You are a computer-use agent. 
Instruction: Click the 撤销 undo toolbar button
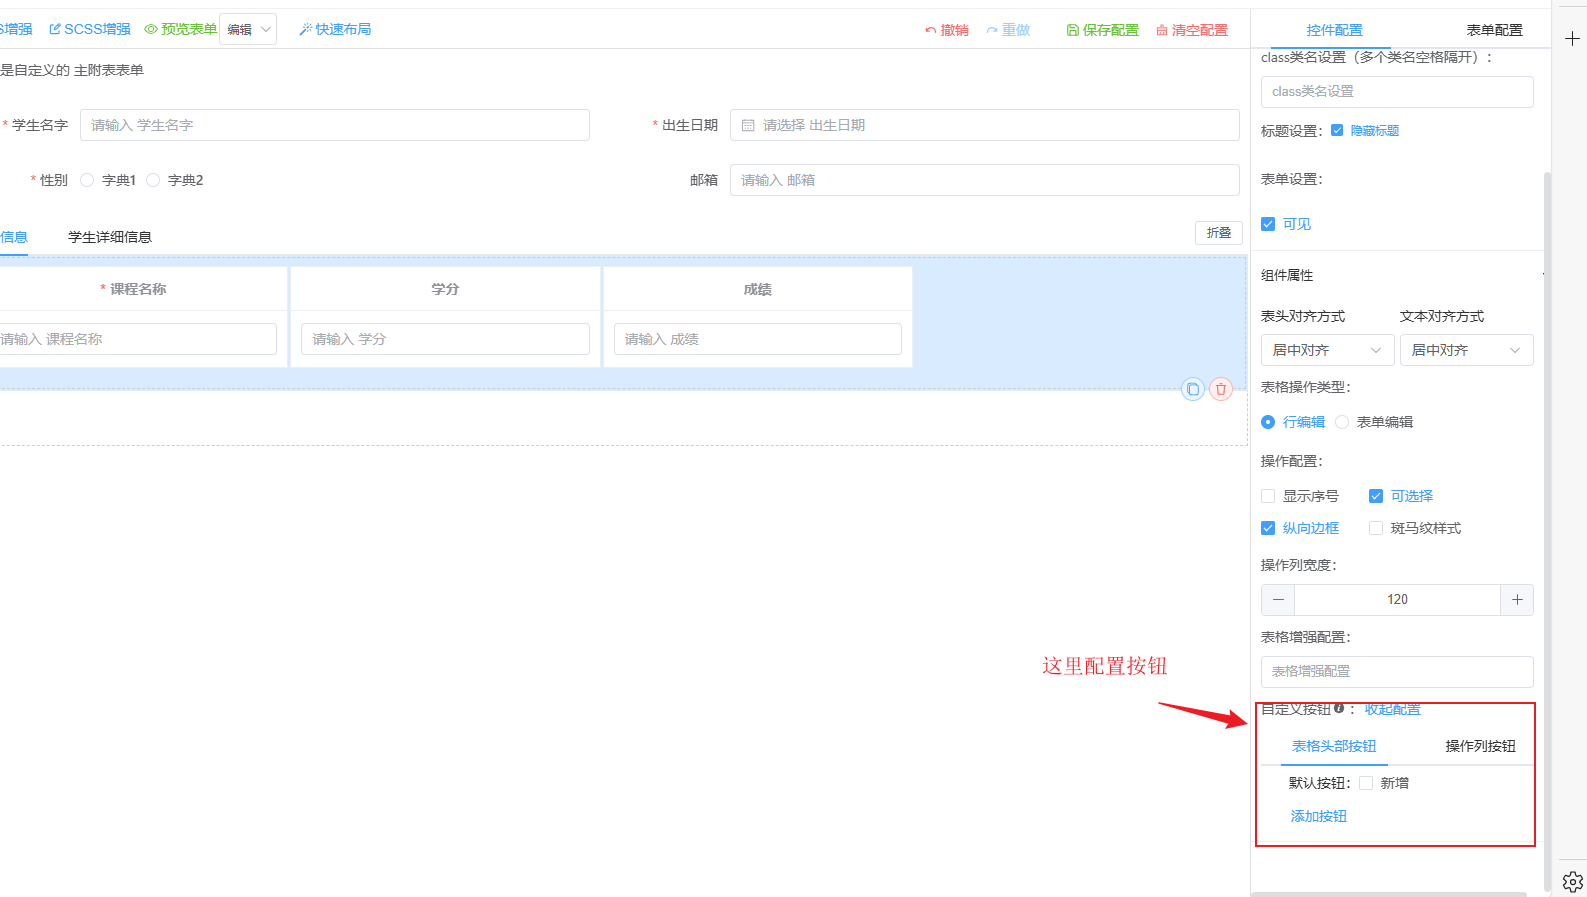pos(946,30)
